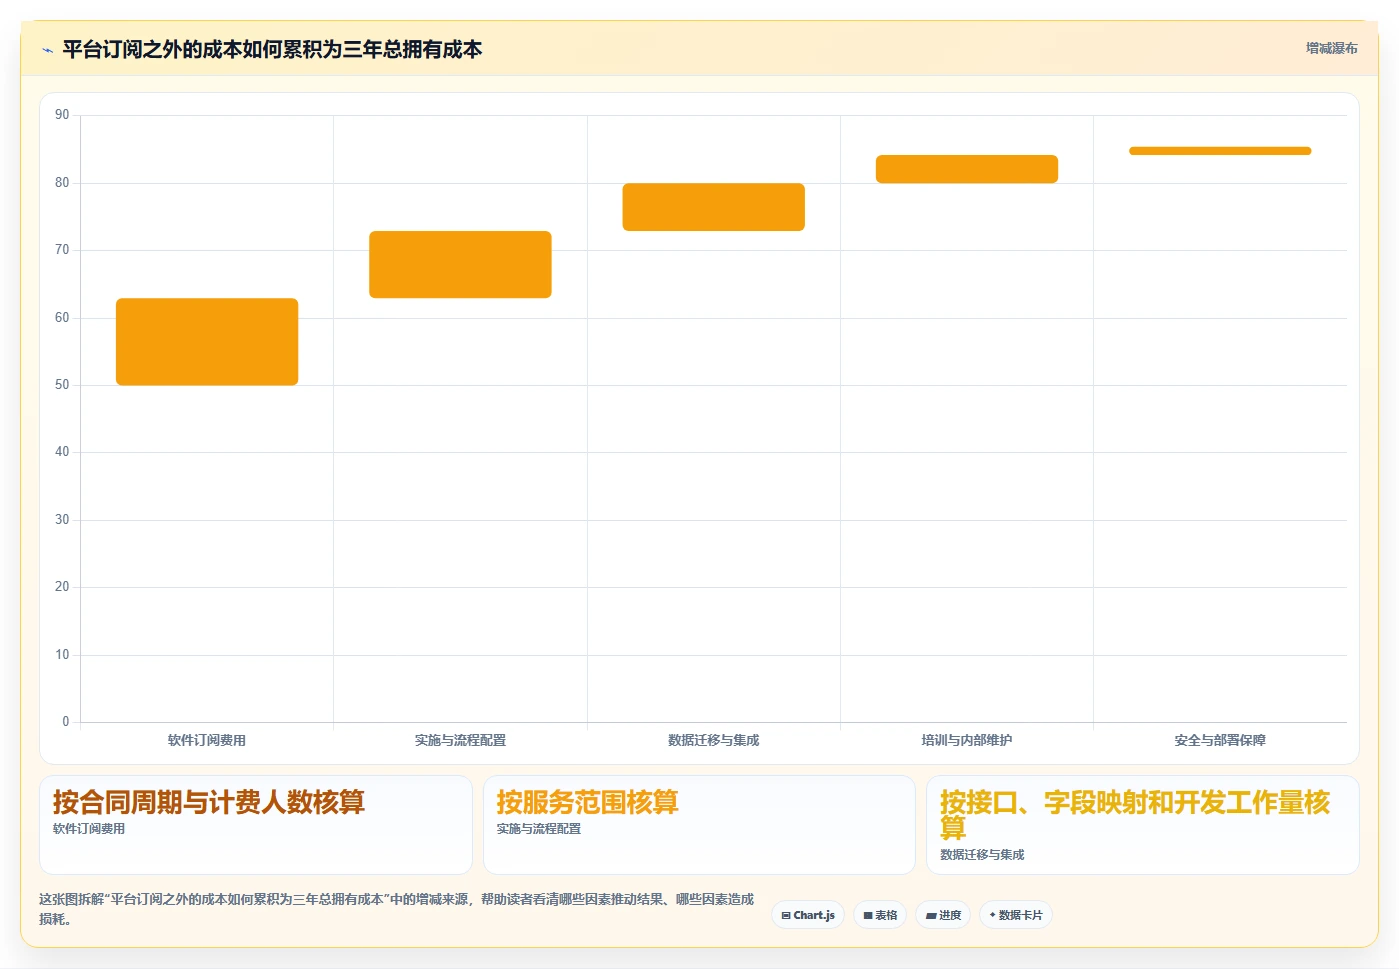Image resolution: width=1399 pixels, height=969 pixels.
Task: Select the 表格 tag chip
Action: click(880, 915)
